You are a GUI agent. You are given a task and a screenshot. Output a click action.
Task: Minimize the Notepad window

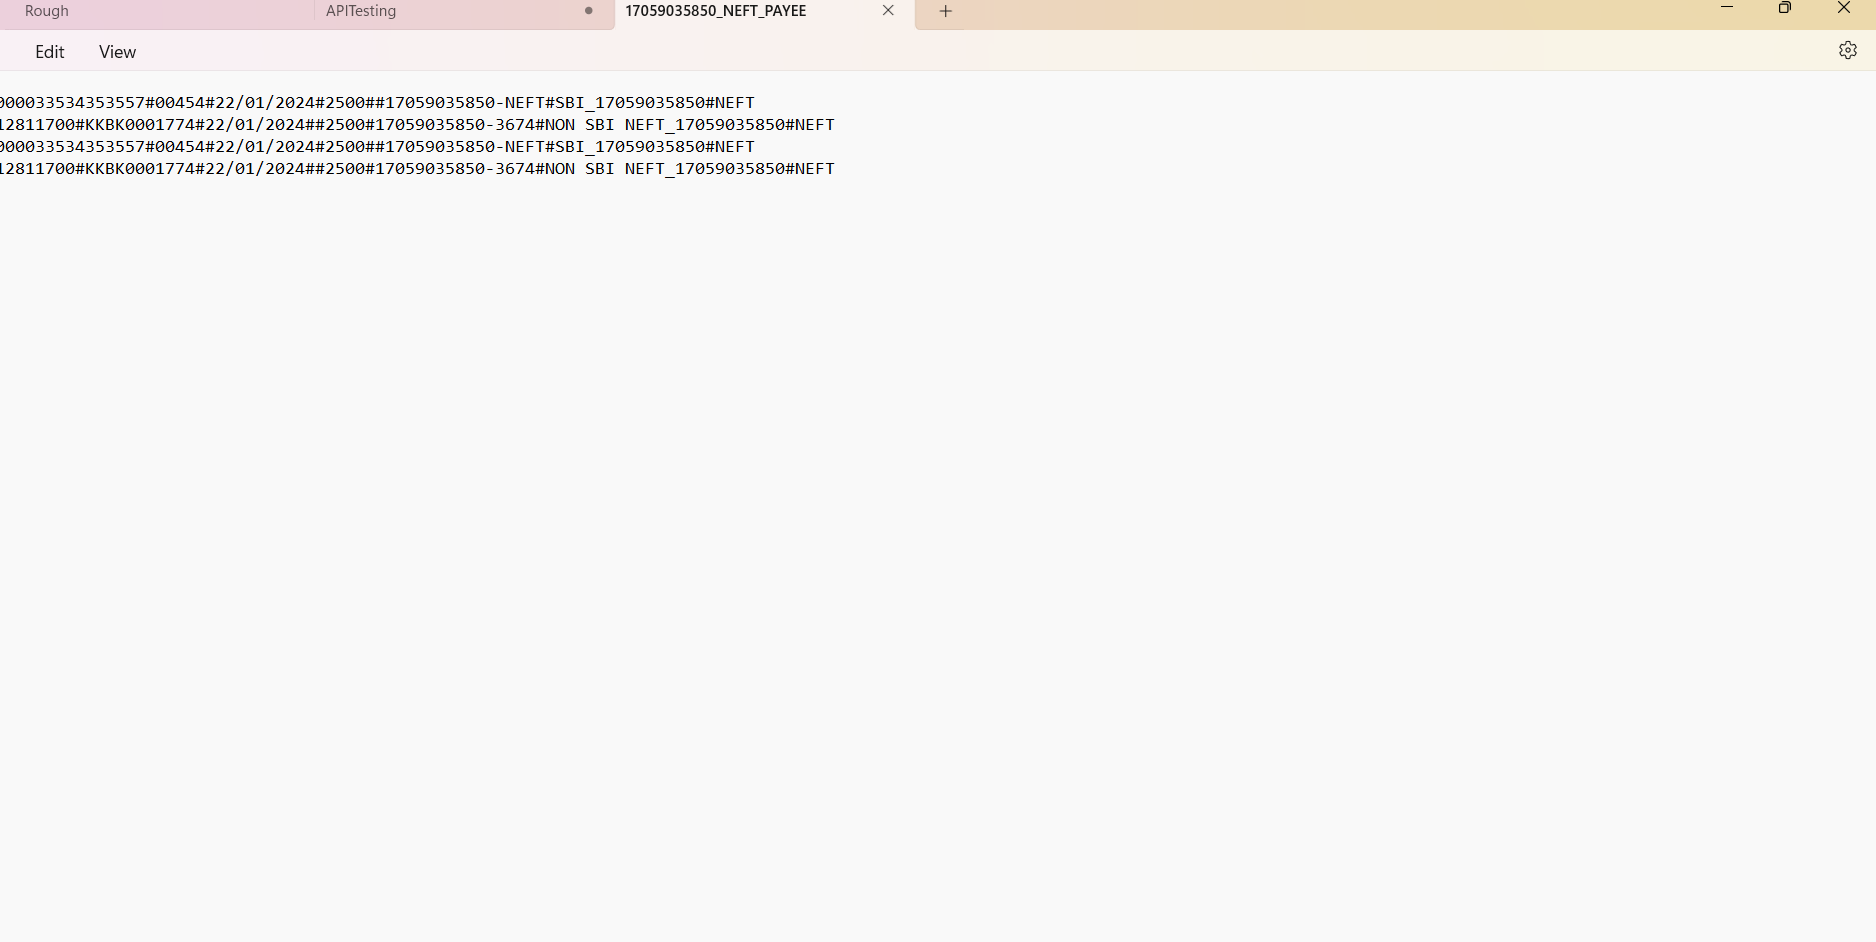tap(1726, 8)
